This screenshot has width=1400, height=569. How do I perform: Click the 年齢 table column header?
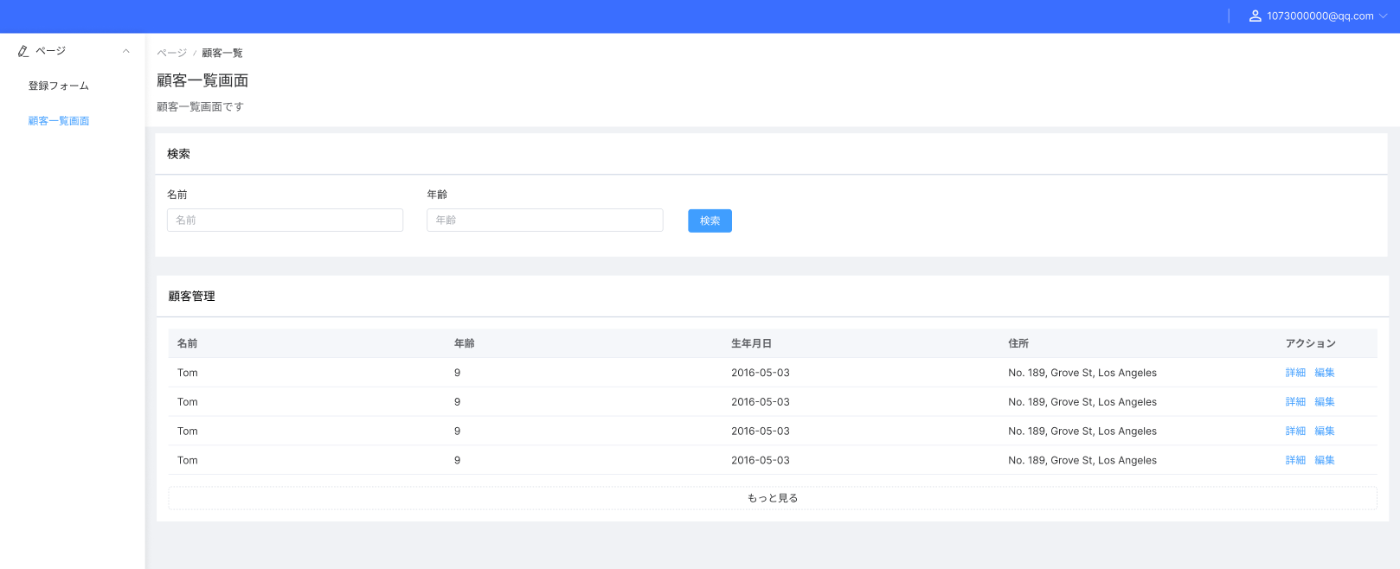click(x=464, y=343)
